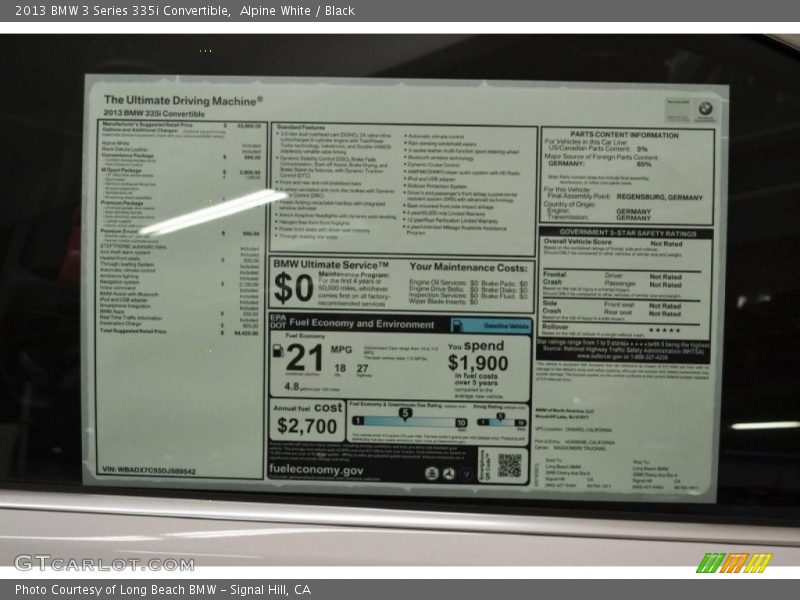Click 'Your Maintenance Costs:' heading

(468, 267)
